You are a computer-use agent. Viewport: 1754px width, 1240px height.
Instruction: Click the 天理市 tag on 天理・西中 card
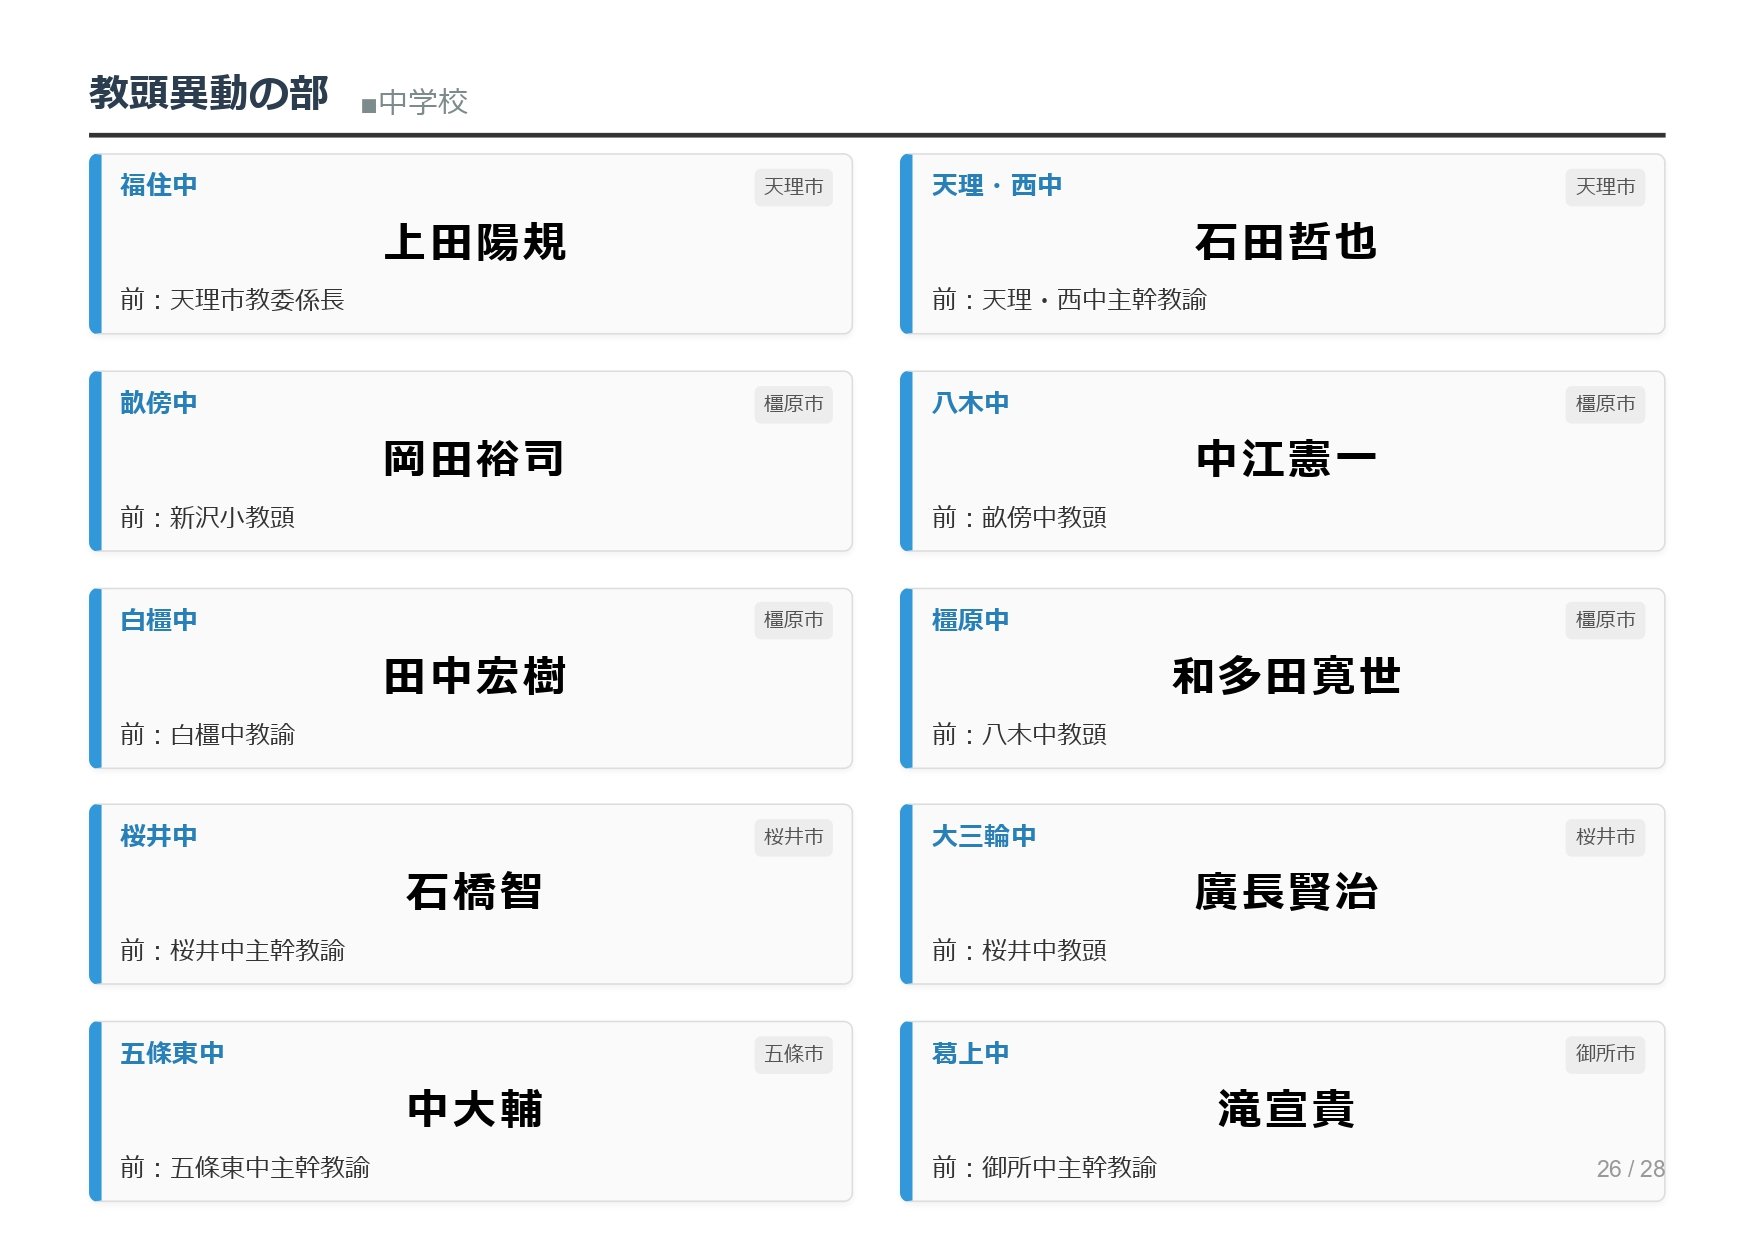[x=1604, y=187]
